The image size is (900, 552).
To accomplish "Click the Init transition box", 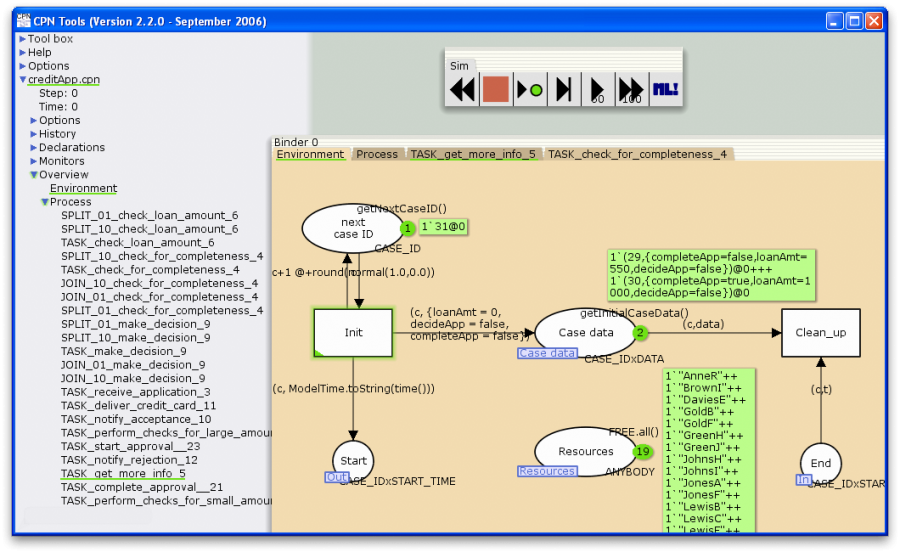I will [x=354, y=333].
